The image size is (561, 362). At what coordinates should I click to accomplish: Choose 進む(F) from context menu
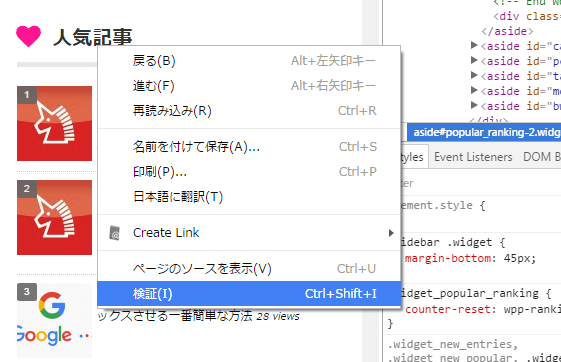[x=249, y=86]
